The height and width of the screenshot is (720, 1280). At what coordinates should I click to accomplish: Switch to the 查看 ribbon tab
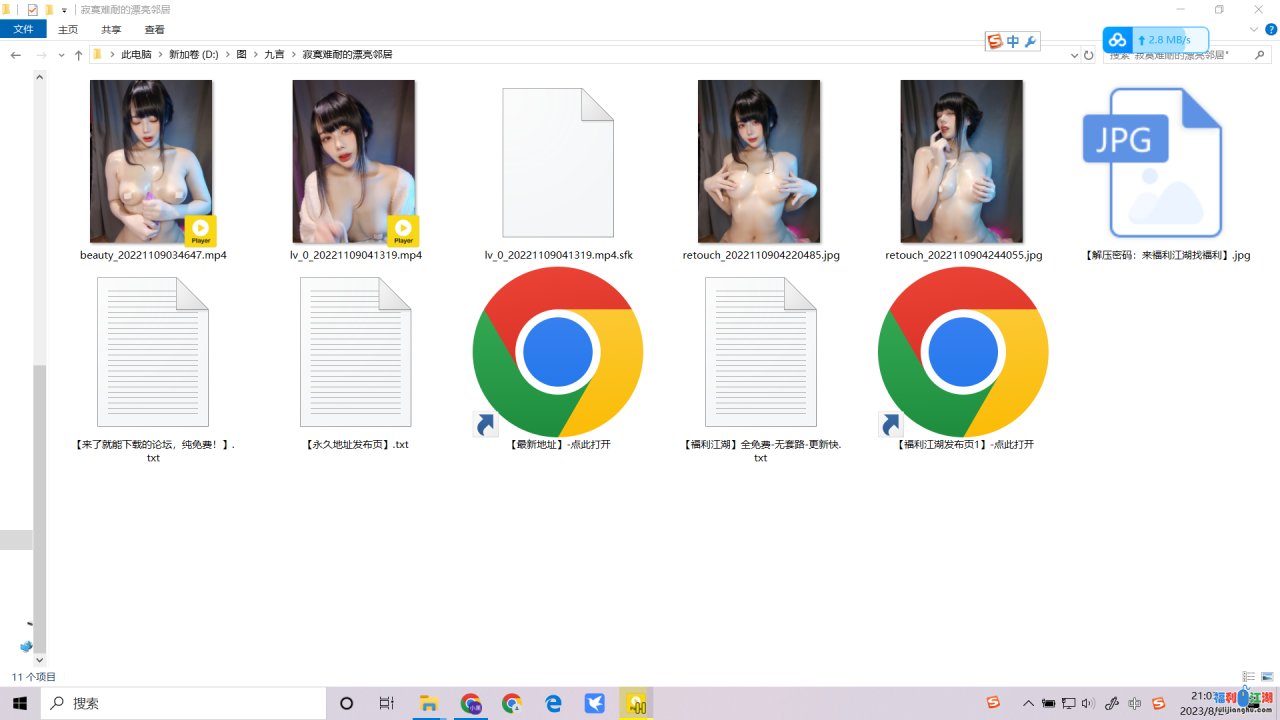click(154, 30)
